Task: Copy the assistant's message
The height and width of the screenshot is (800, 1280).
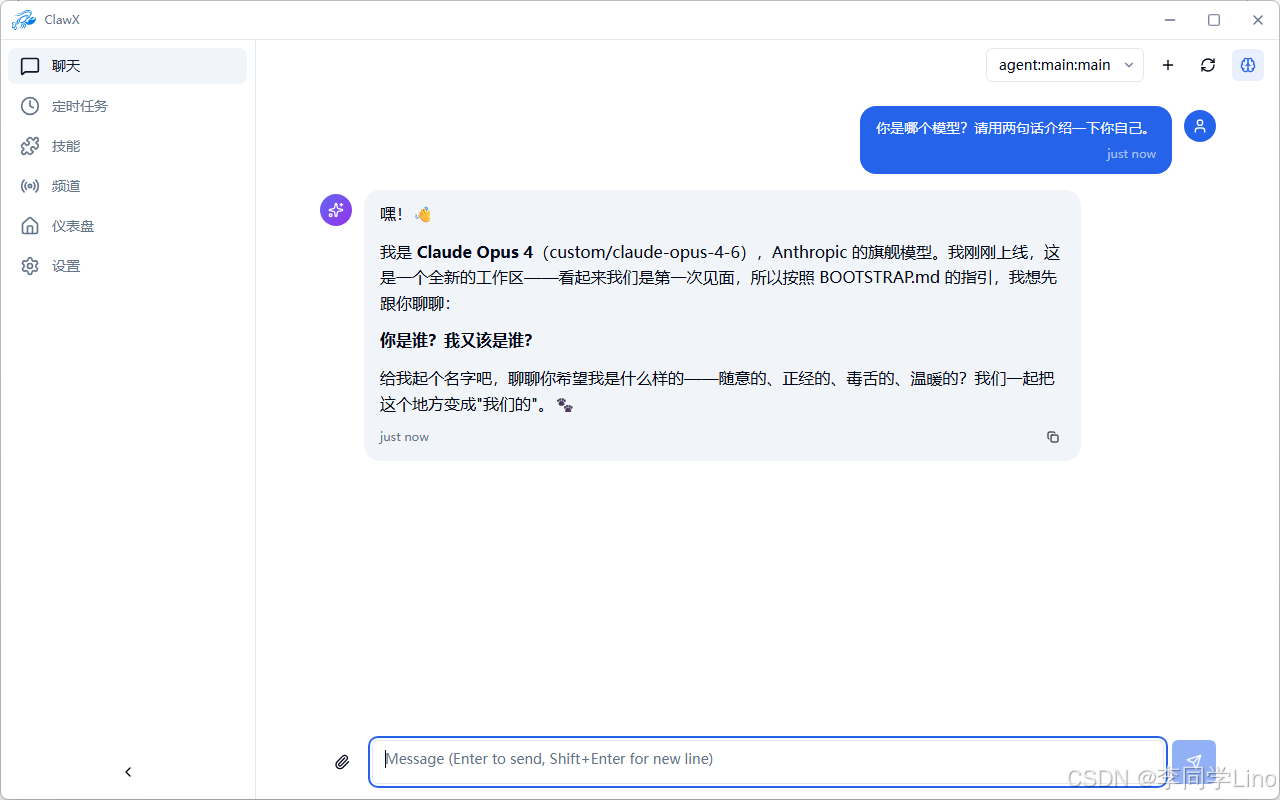Action: (1052, 437)
